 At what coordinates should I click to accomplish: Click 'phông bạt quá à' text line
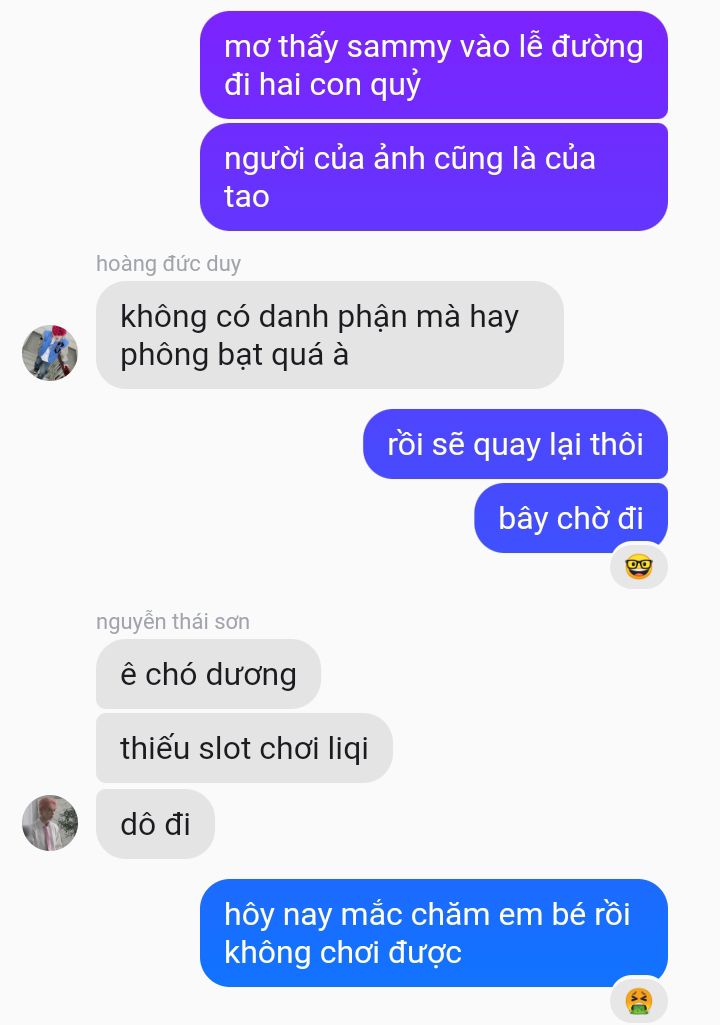coord(234,355)
